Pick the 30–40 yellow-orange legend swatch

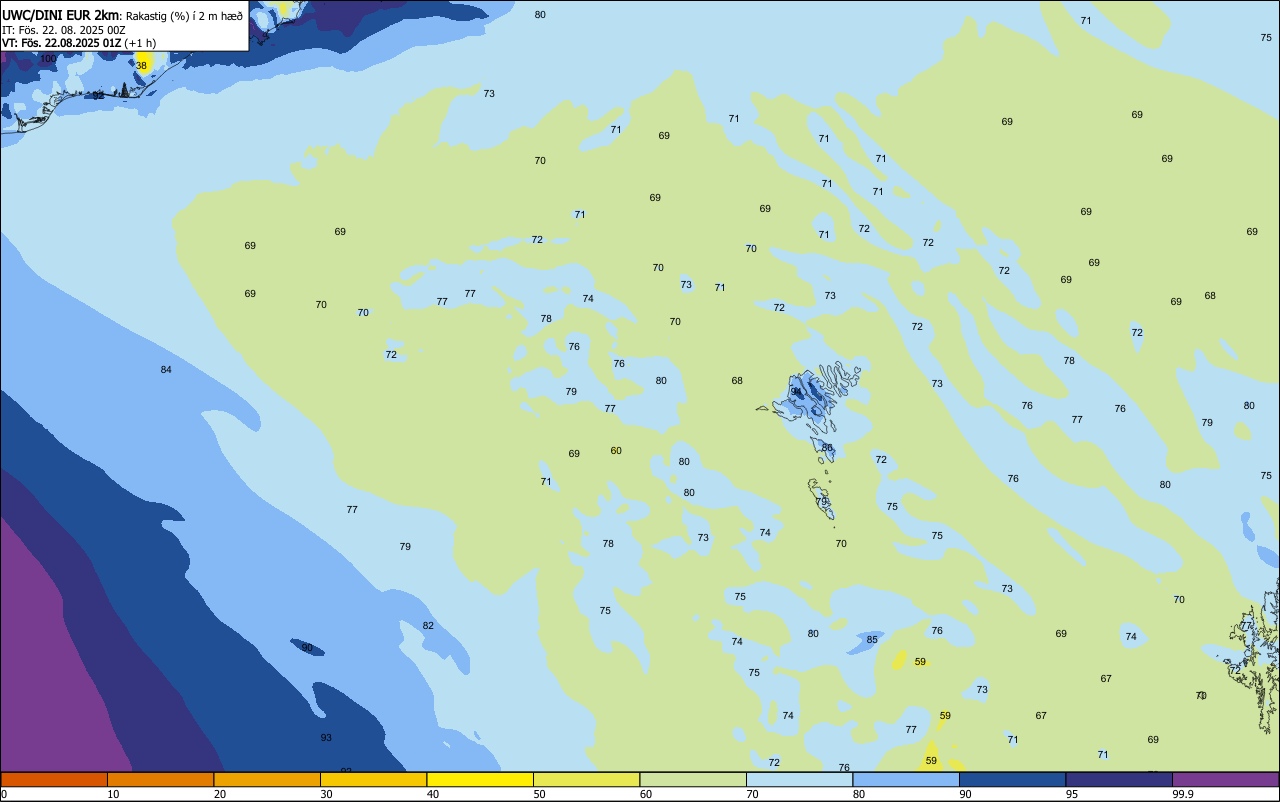click(x=373, y=779)
